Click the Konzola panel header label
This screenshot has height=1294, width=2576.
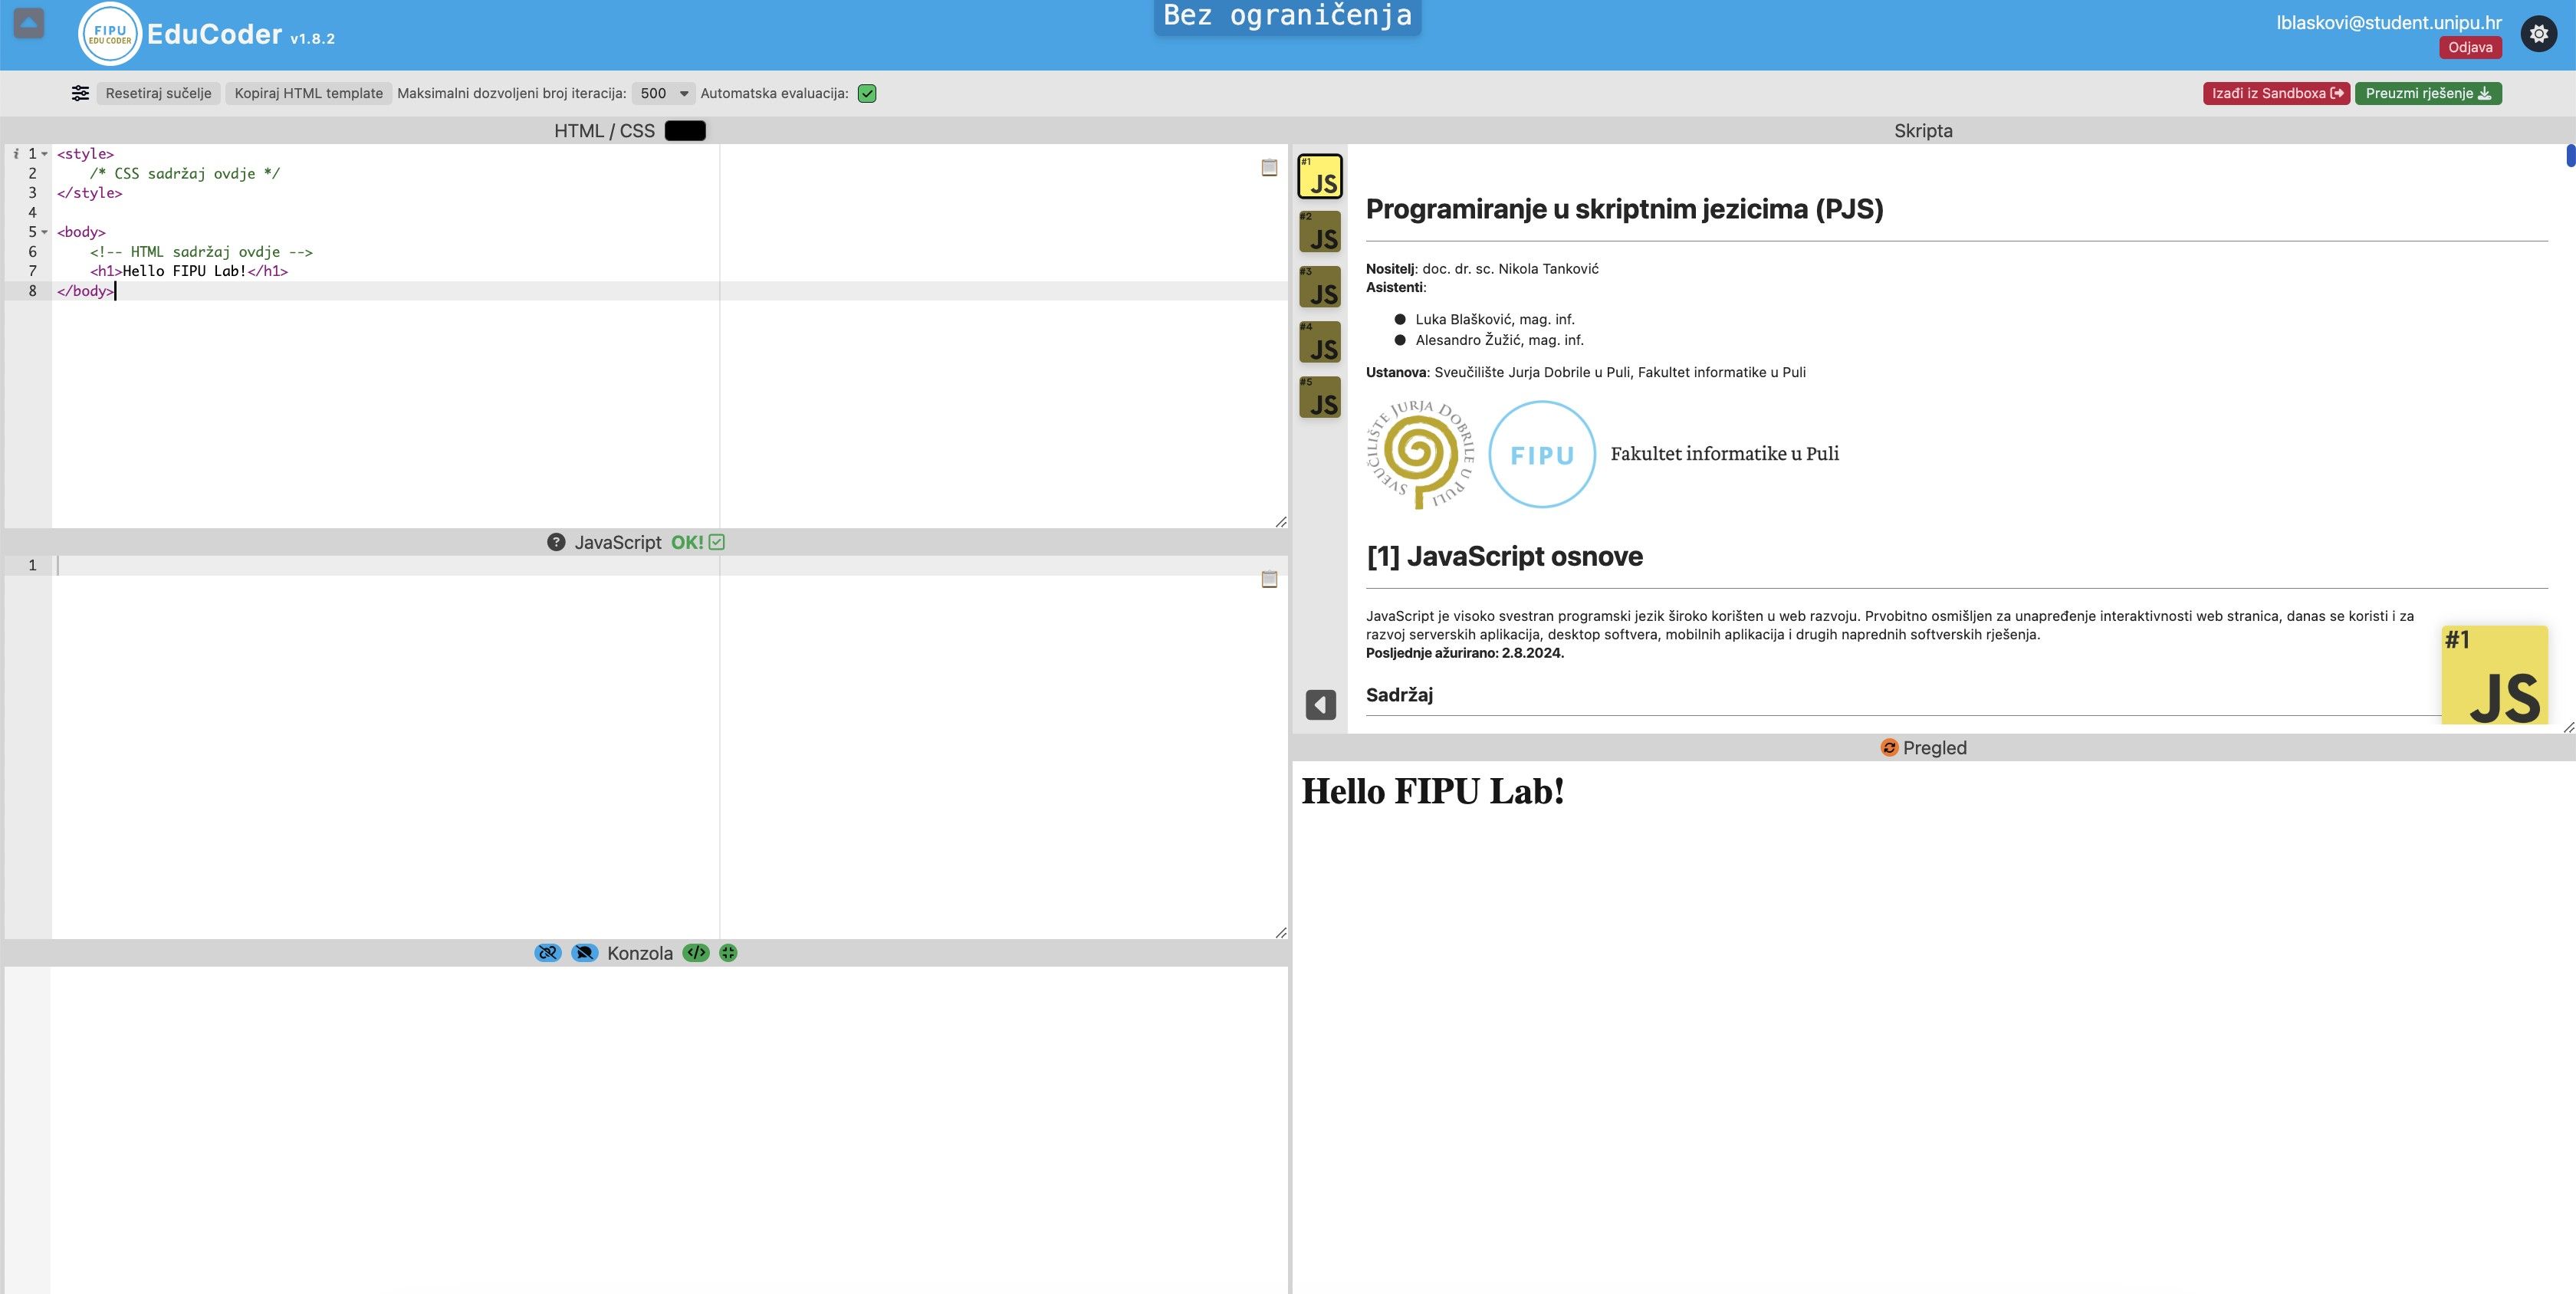click(640, 953)
